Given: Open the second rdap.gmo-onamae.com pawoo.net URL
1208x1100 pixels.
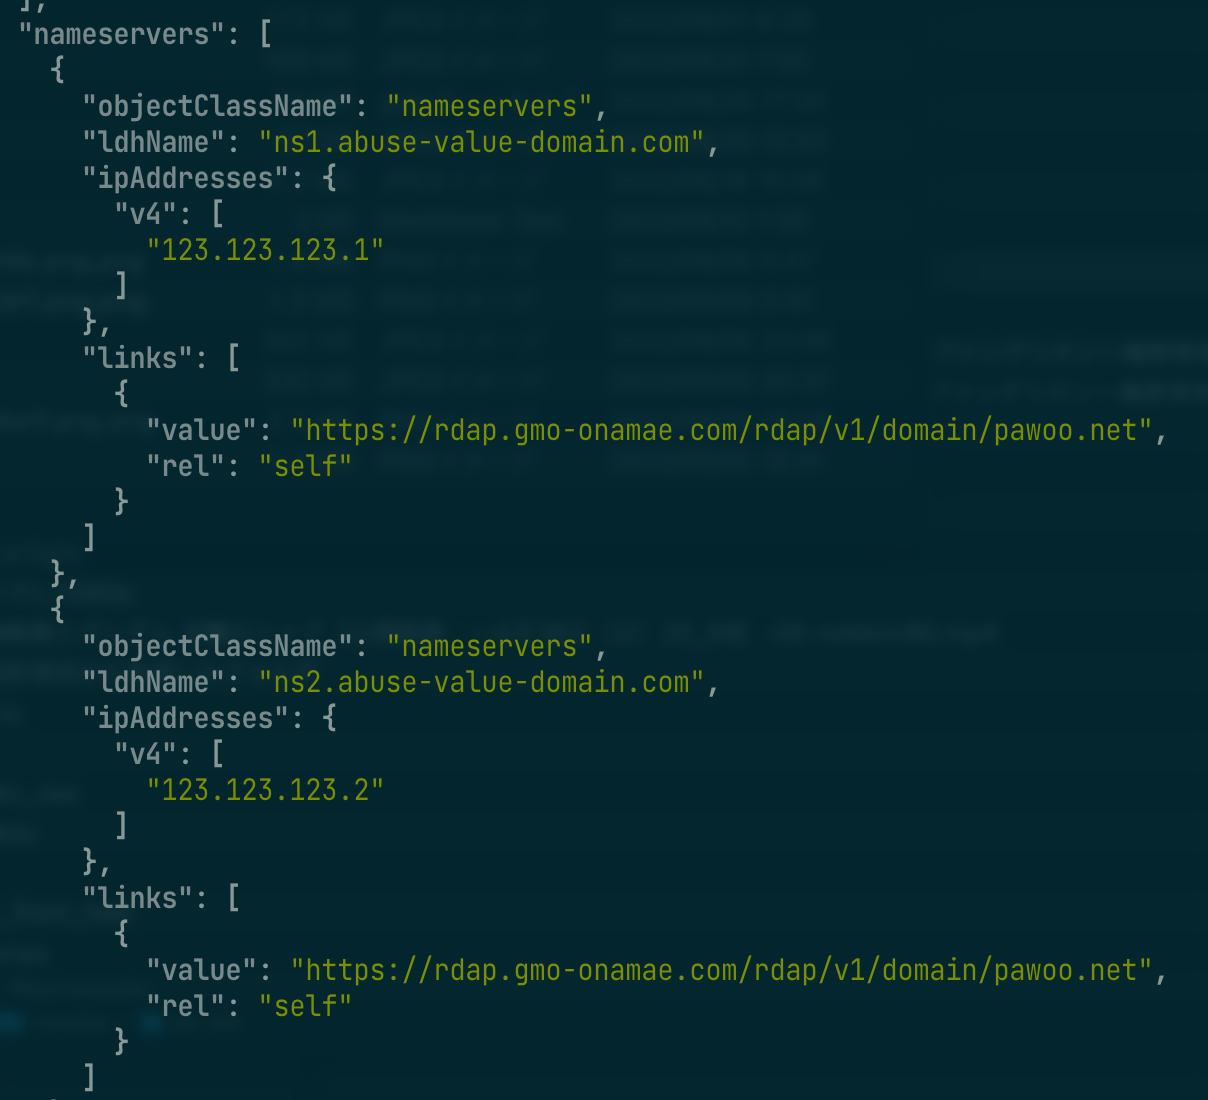Looking at the screenshot, I should [721, 970].
